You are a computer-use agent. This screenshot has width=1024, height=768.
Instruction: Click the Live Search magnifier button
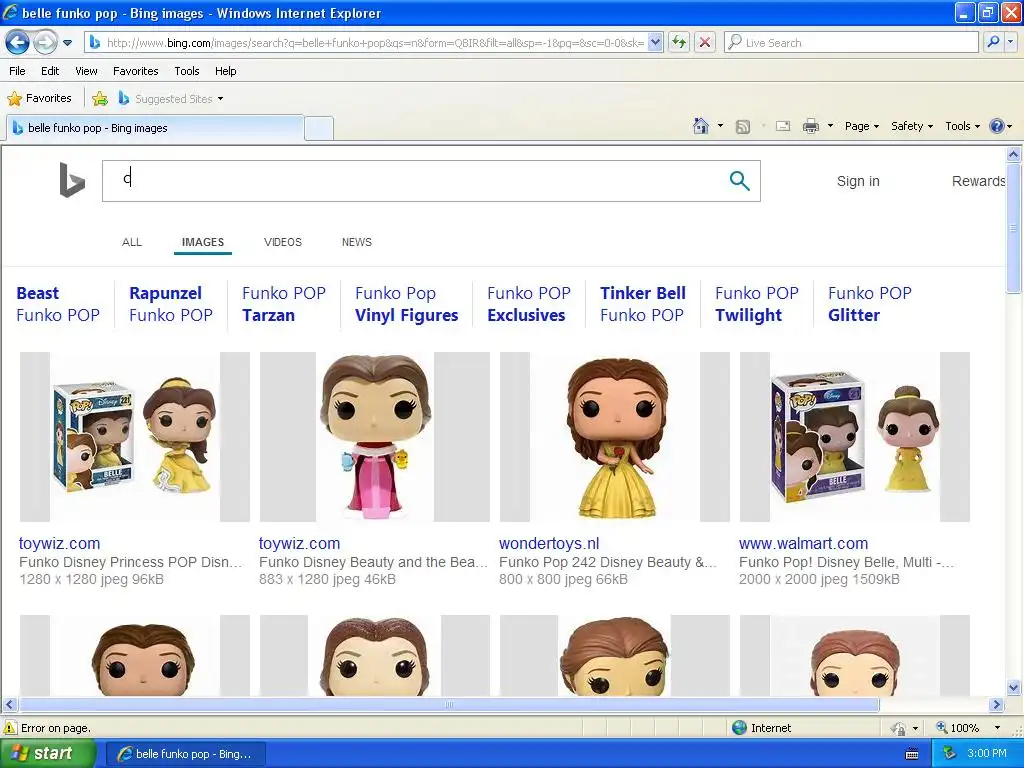click(993, 43)
